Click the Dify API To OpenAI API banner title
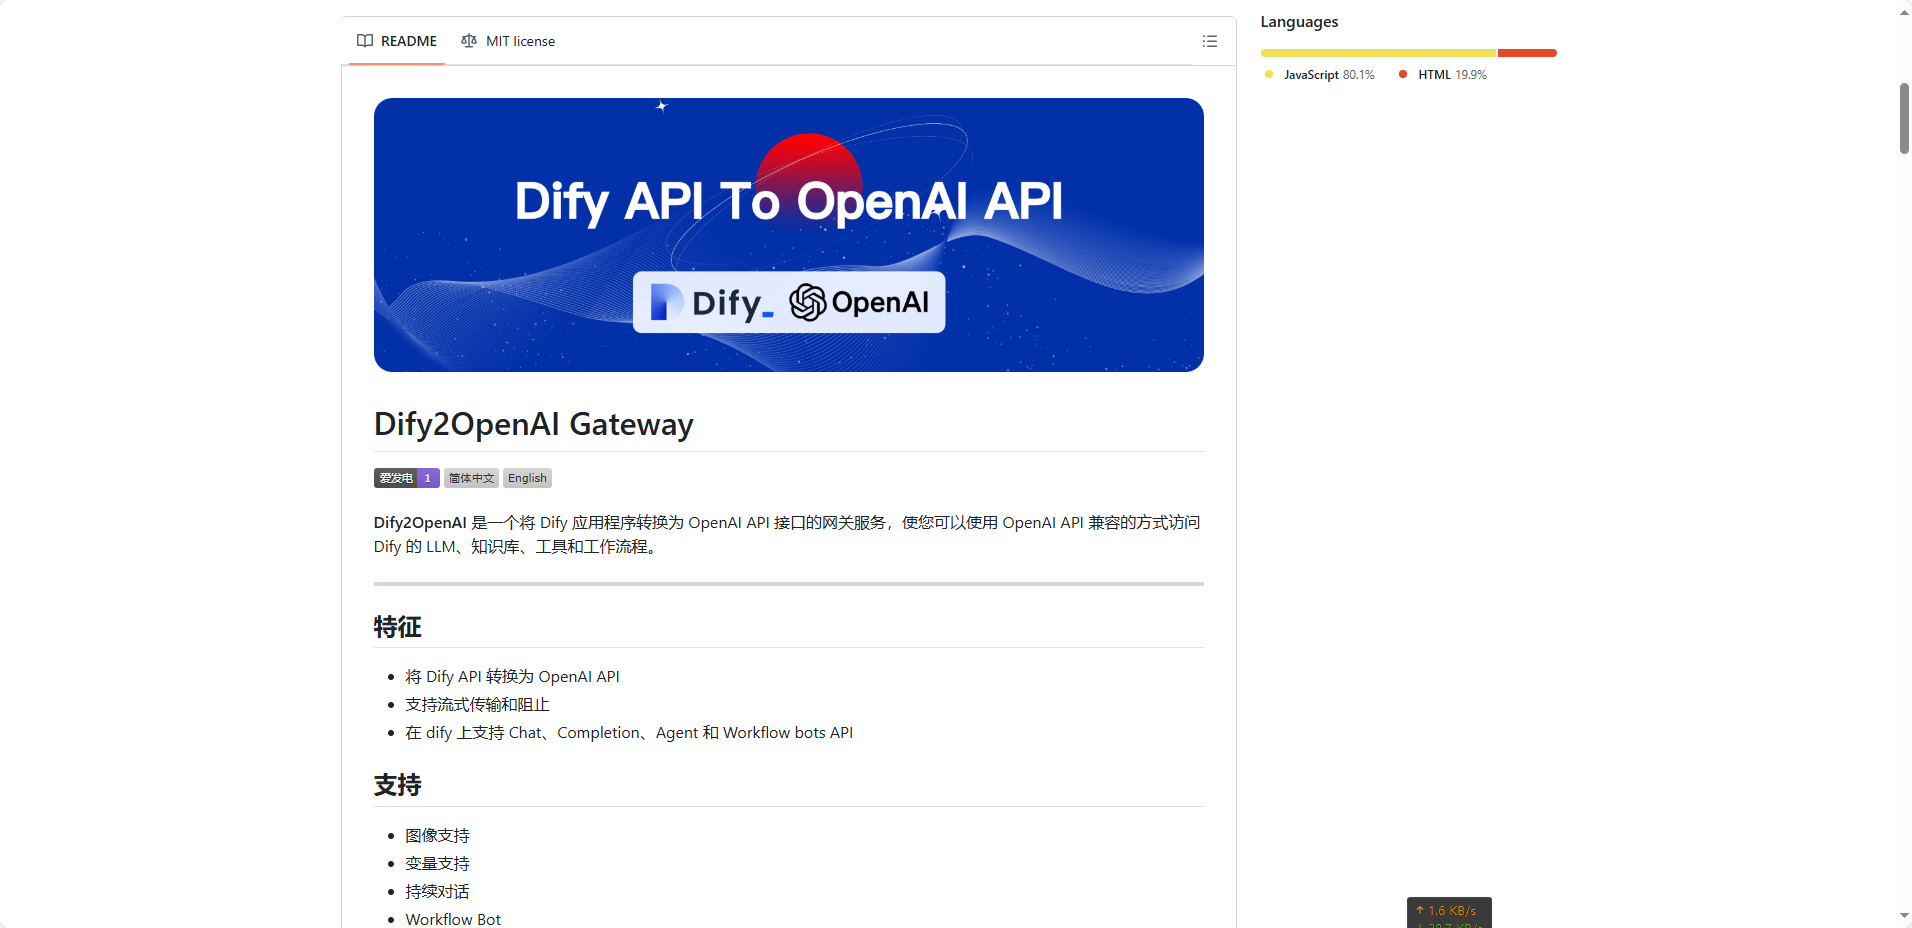Image resolution: width=1912 pixels, height=928 pixels. [x=788, y=201]
